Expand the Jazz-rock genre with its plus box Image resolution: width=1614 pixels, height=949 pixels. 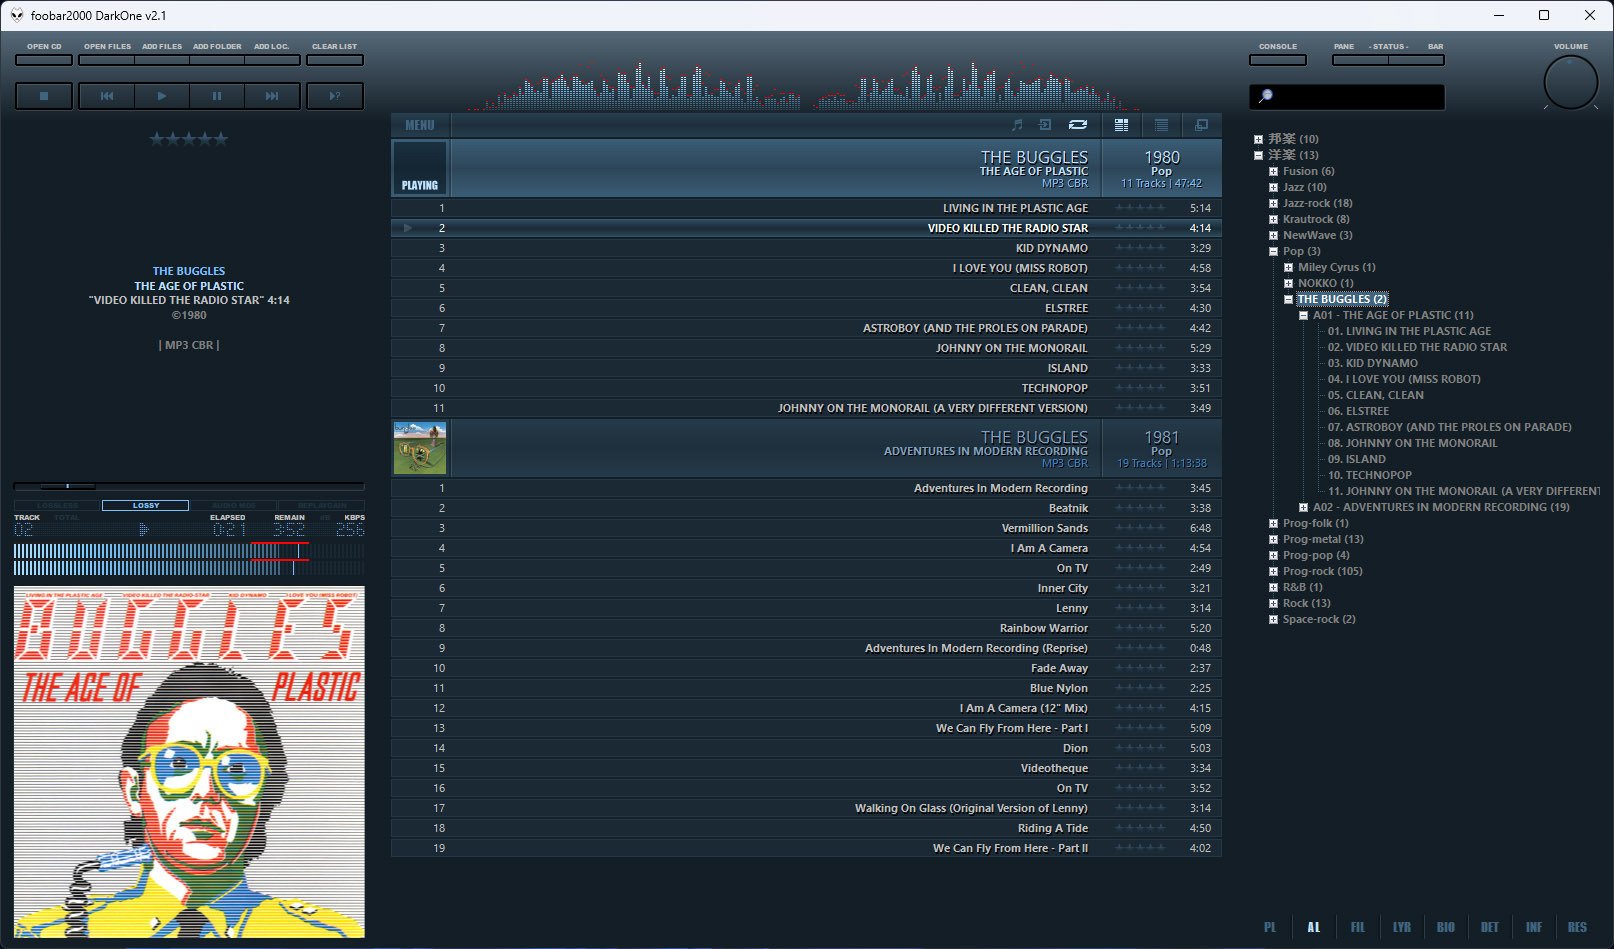[x=1273, y=203]
